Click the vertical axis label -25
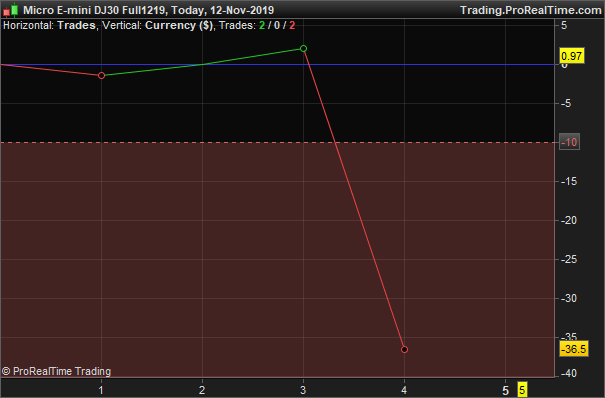The image size is (605, 398). (569, 260)
